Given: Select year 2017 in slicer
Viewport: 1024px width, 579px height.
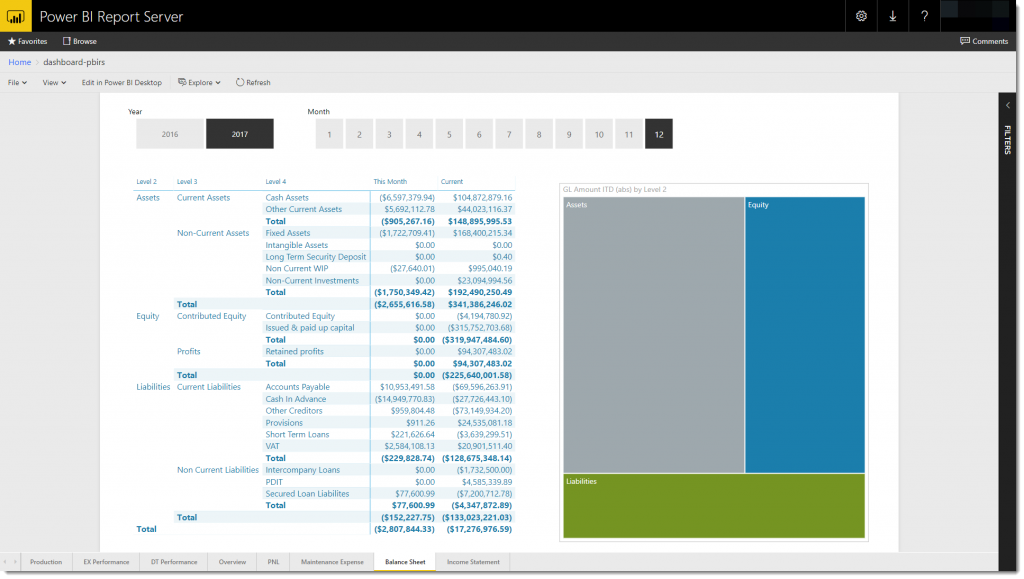Looking at the screenshot, I should 240,134.
